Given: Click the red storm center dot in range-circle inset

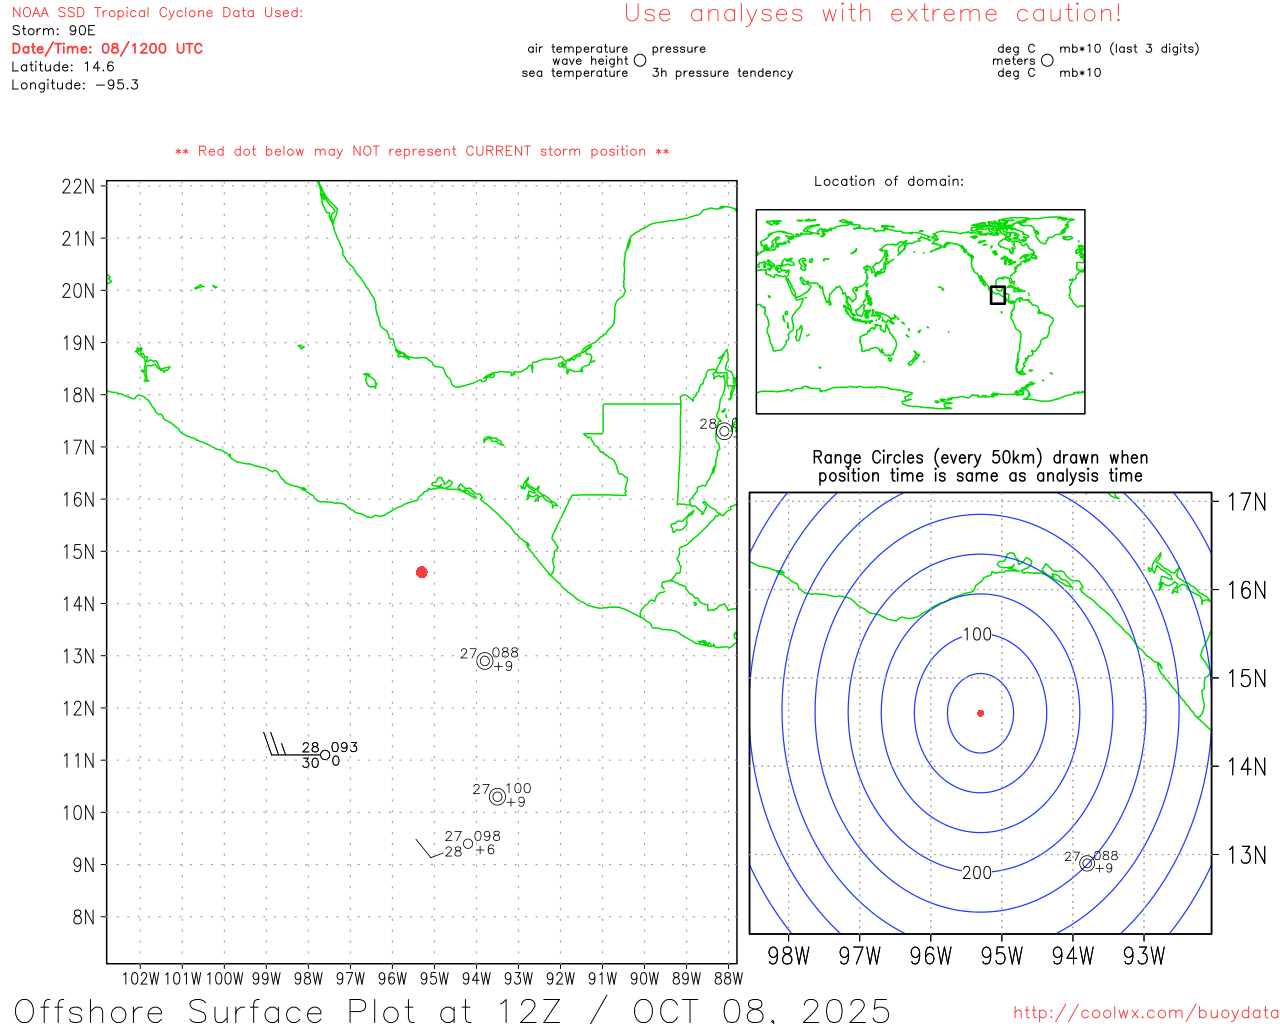Looking at the screenshot, I should pos(980,713).
